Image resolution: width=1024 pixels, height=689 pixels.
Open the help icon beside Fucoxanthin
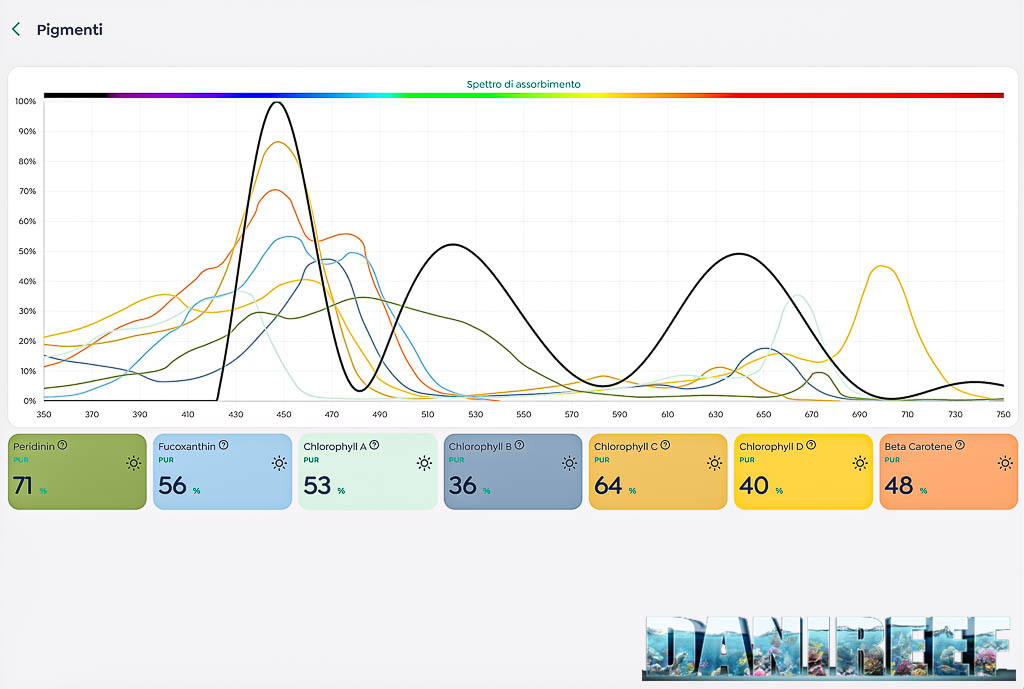[x=223, y=445]
